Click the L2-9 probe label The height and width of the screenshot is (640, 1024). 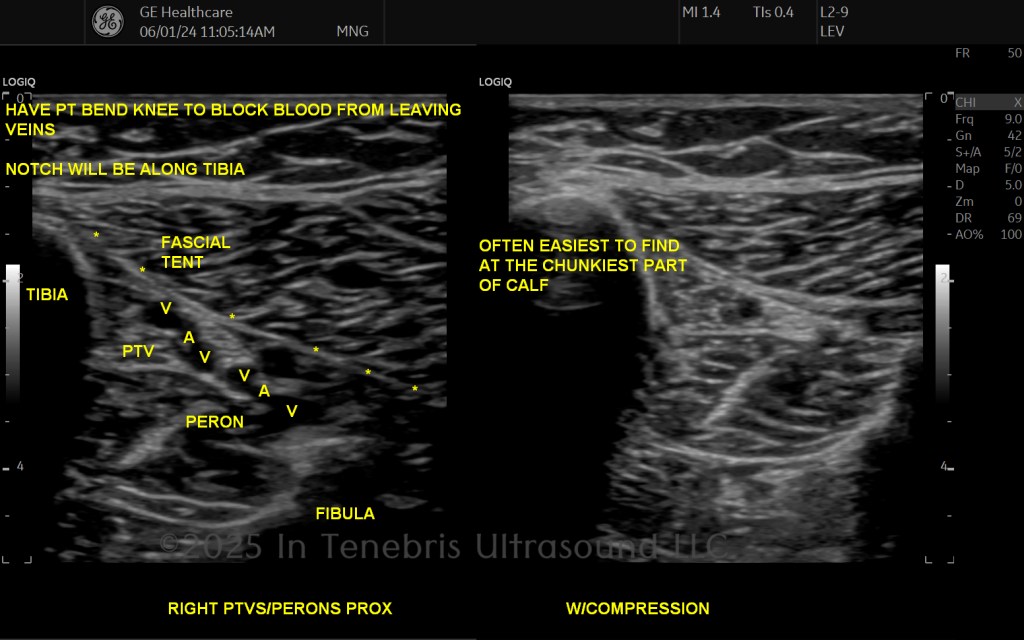click(x=834, y=12)
